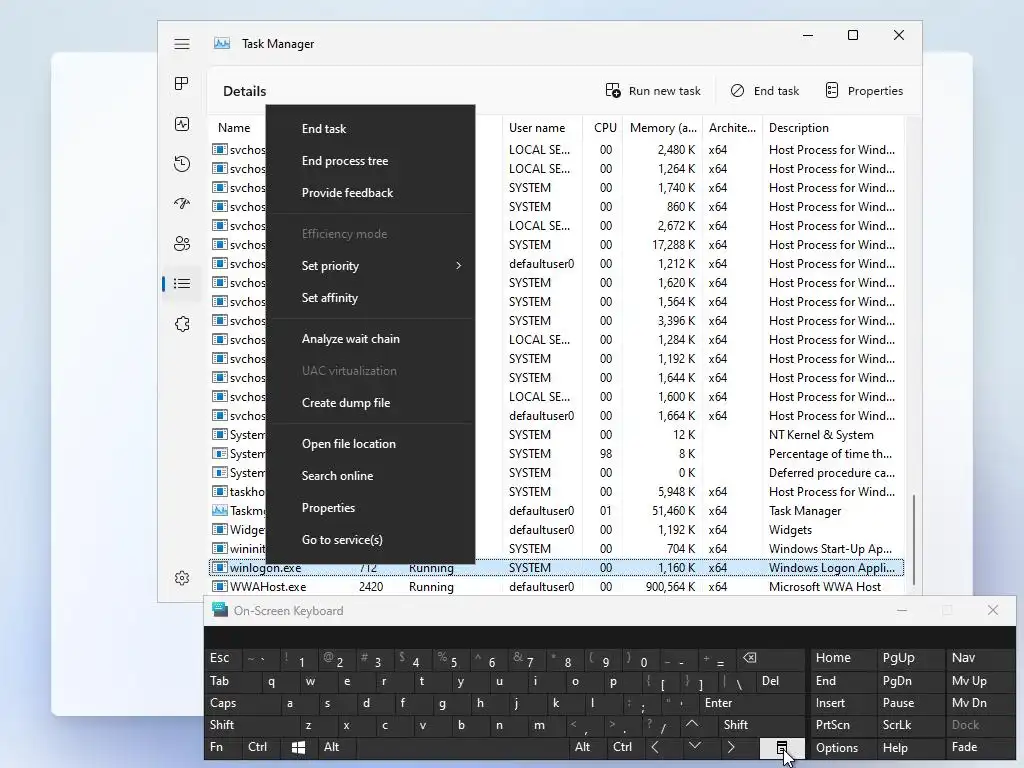Open the Performance page icon
Viewport: 1024px width, 768px height.
pyautogui.click(x=182, y=124)
